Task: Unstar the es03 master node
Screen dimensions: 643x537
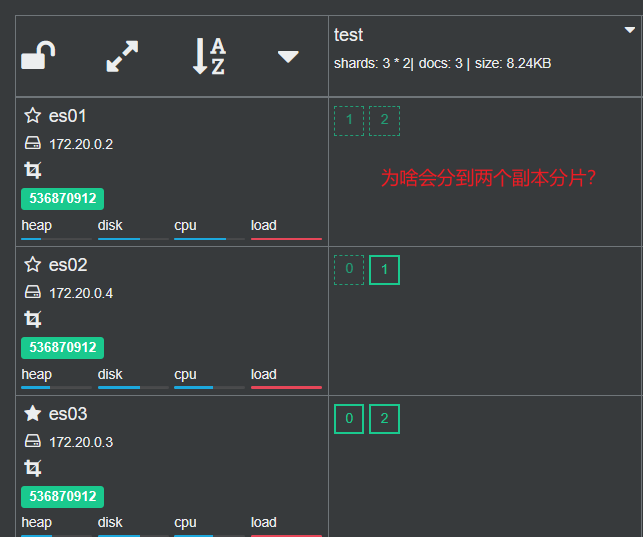Action: point(32,414)
